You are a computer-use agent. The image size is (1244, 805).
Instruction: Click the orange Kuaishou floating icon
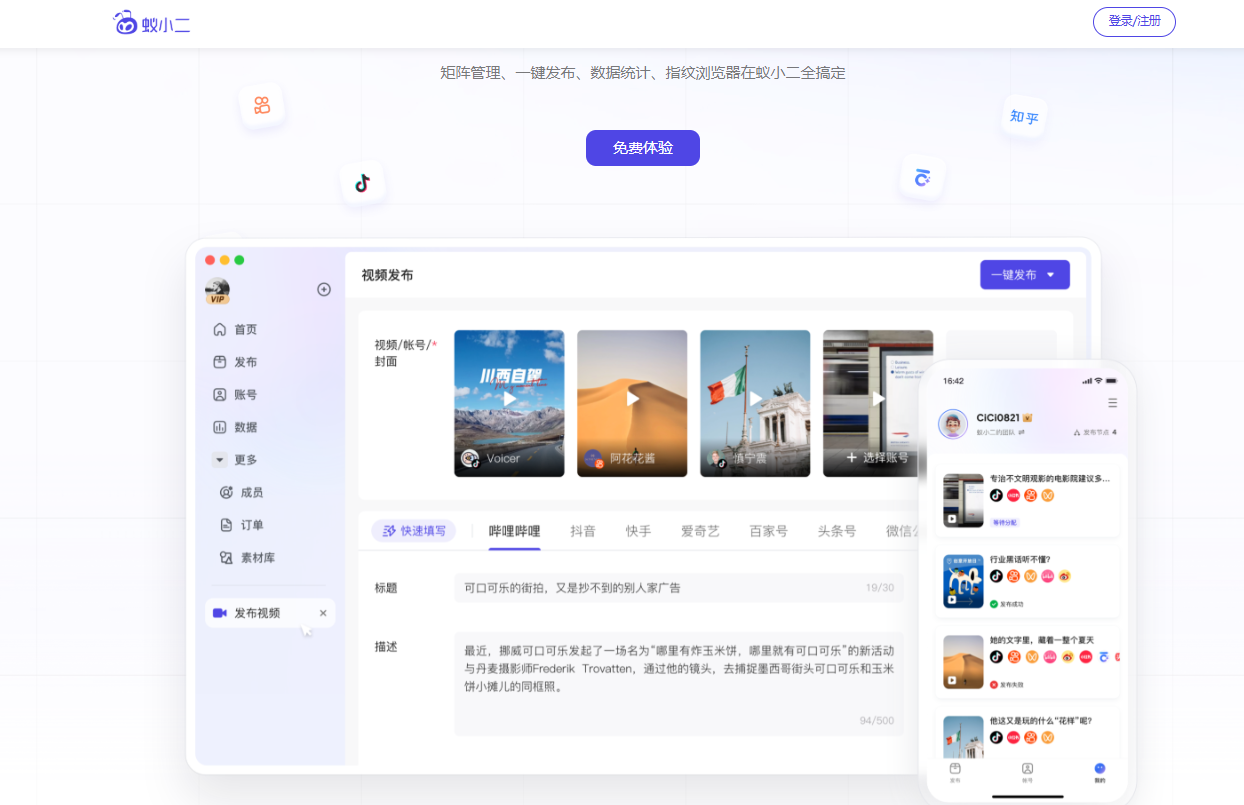(x=262, y=105)
